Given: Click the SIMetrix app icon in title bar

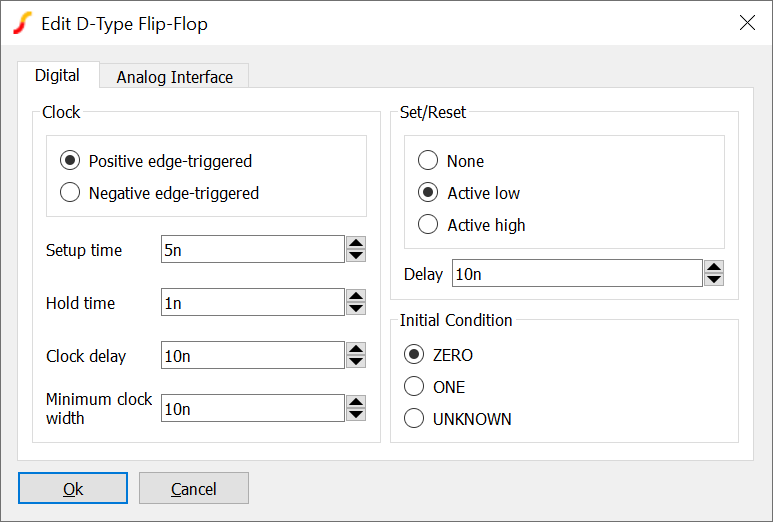Looking at the screenshot, I should pos(22,23).
